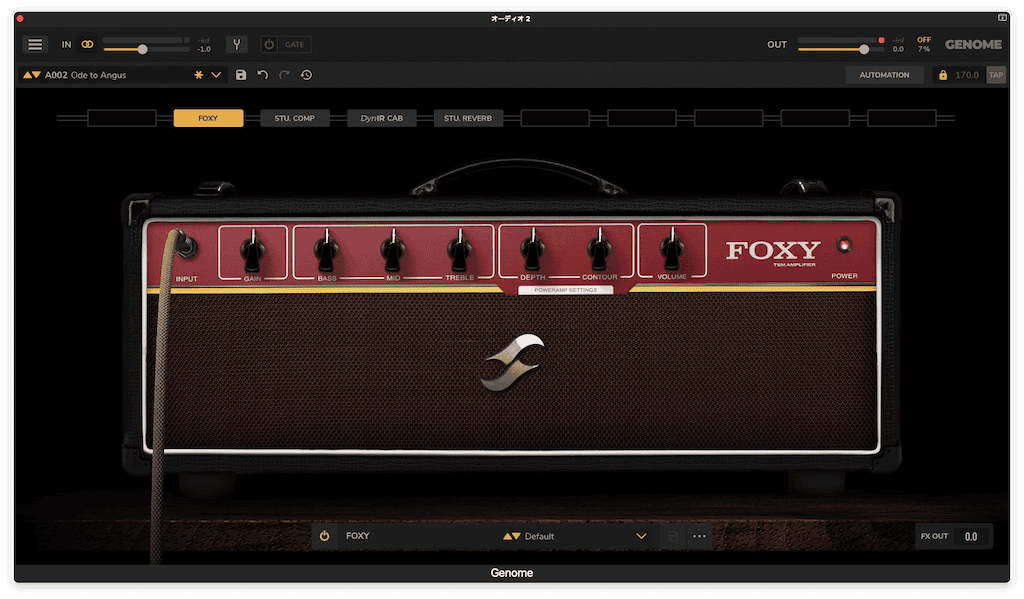Reset the red output clip indicator
1024x599 pixels.
click(x=881, y=40)
